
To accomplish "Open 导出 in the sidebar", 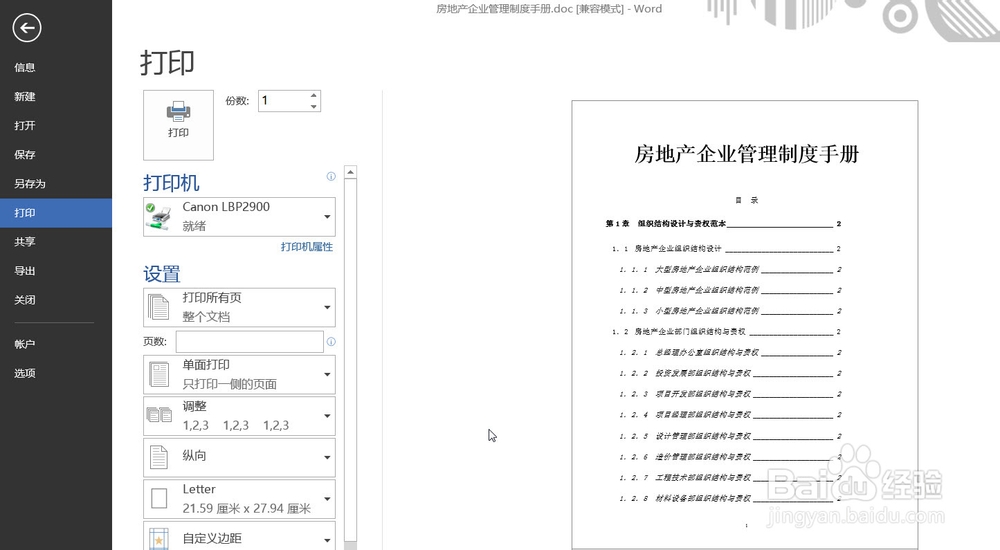I will pos(56,271).
